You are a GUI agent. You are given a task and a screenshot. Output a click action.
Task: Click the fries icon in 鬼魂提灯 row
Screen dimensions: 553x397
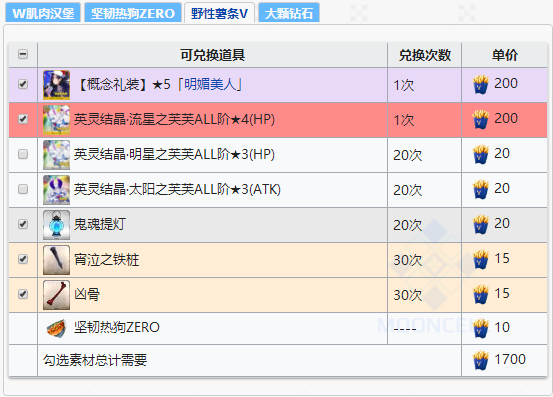click(481, 224)
